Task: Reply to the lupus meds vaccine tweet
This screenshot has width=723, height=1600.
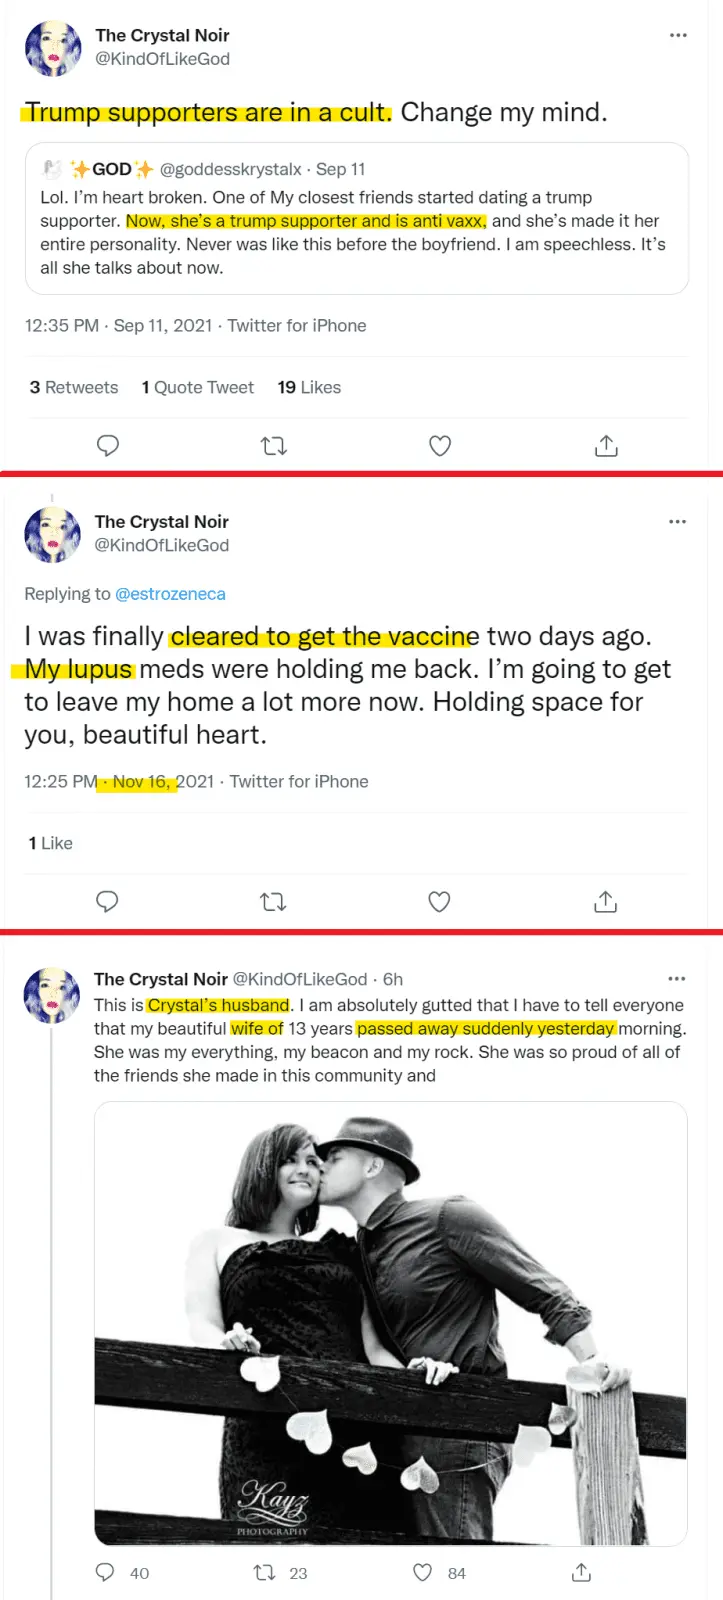Action: click(107, 902)
